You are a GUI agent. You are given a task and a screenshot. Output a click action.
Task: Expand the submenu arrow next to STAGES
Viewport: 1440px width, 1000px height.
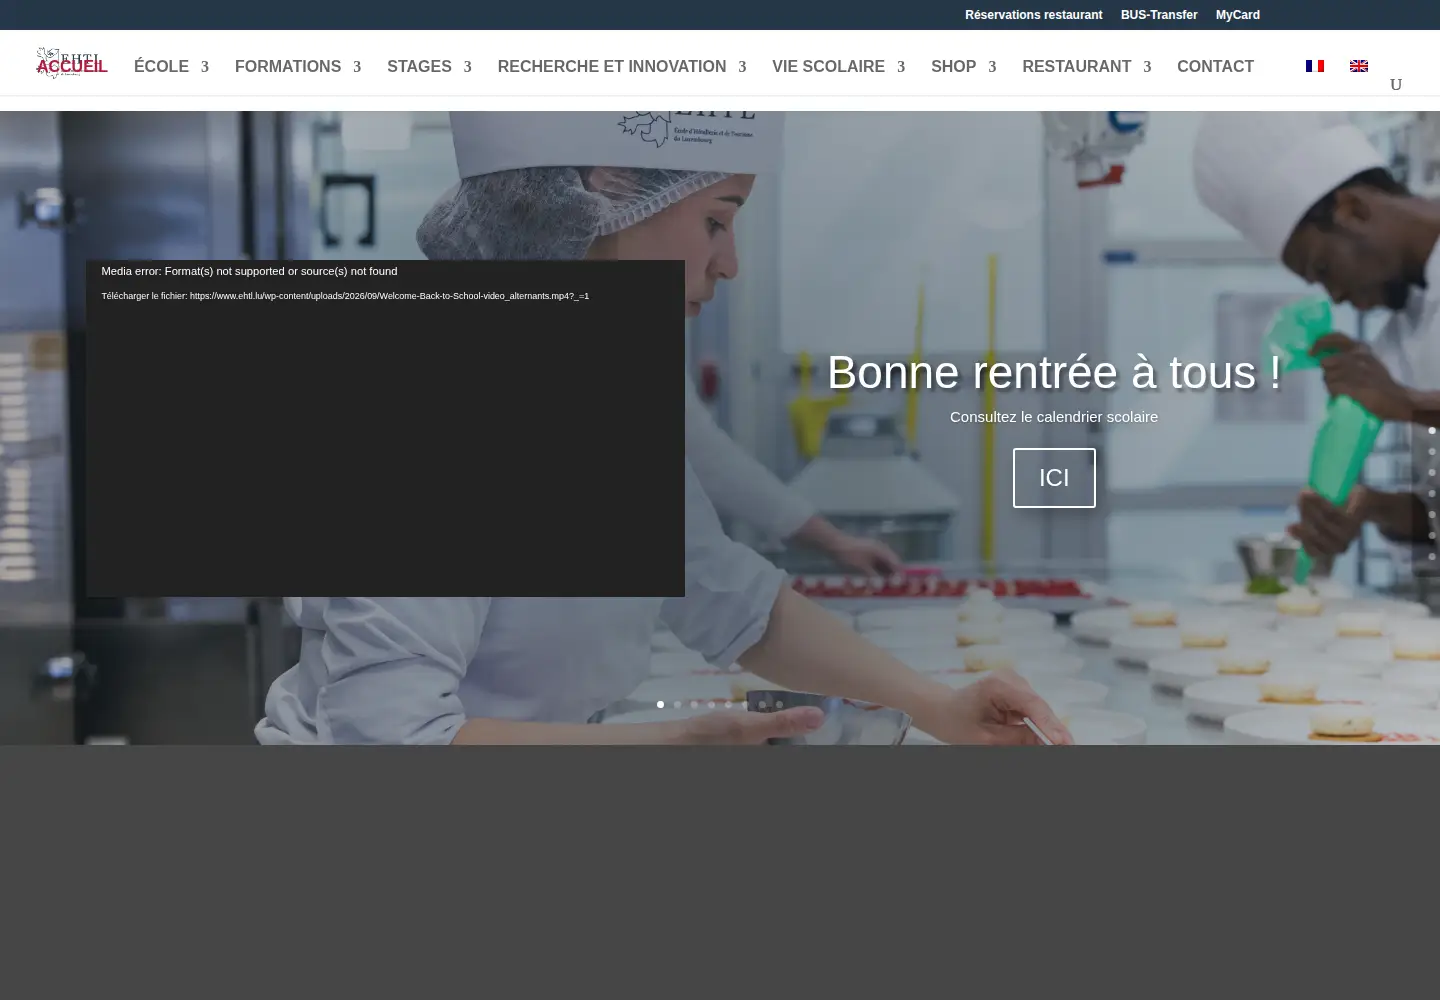[x=467, y=67]
